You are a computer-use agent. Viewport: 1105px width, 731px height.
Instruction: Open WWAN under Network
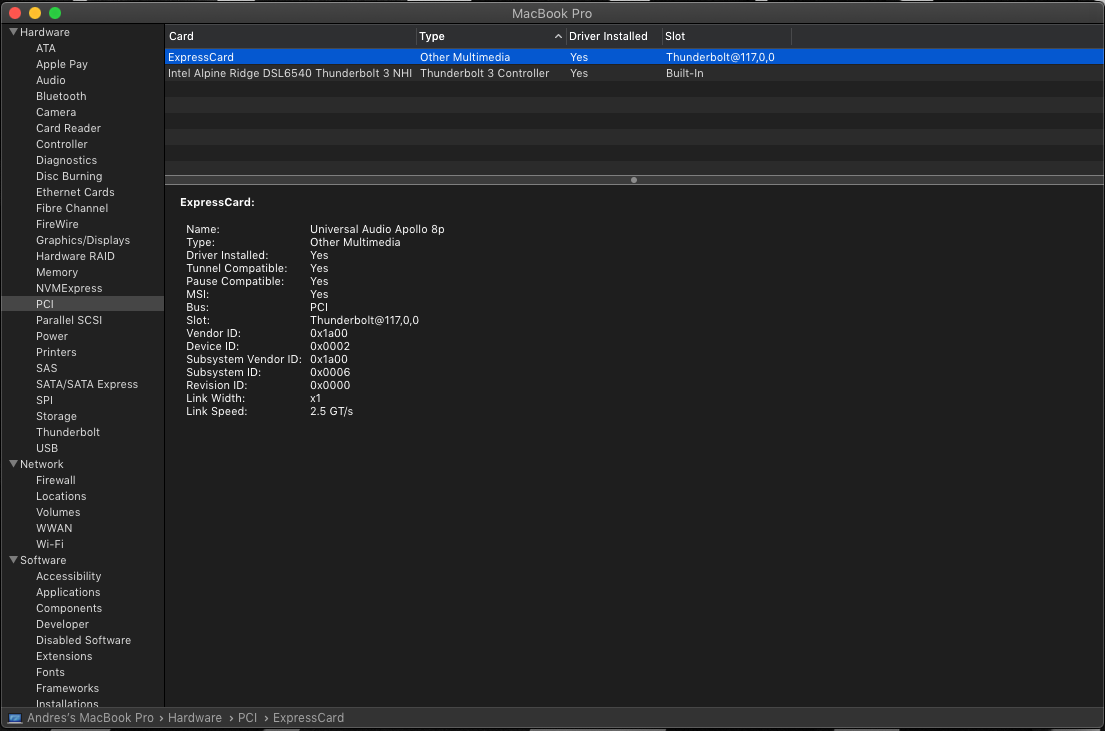click(x=54, y=528)
